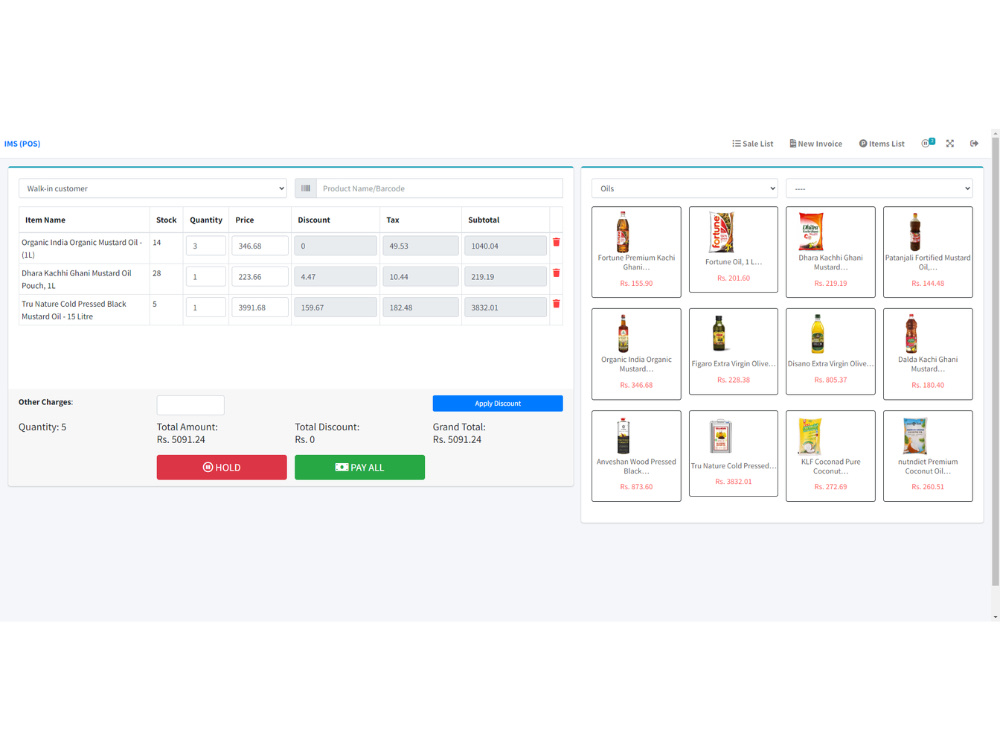Add KLF Coconad Pure Coconut product card
Screen dimensions: 1000x750
pos(830,455)
